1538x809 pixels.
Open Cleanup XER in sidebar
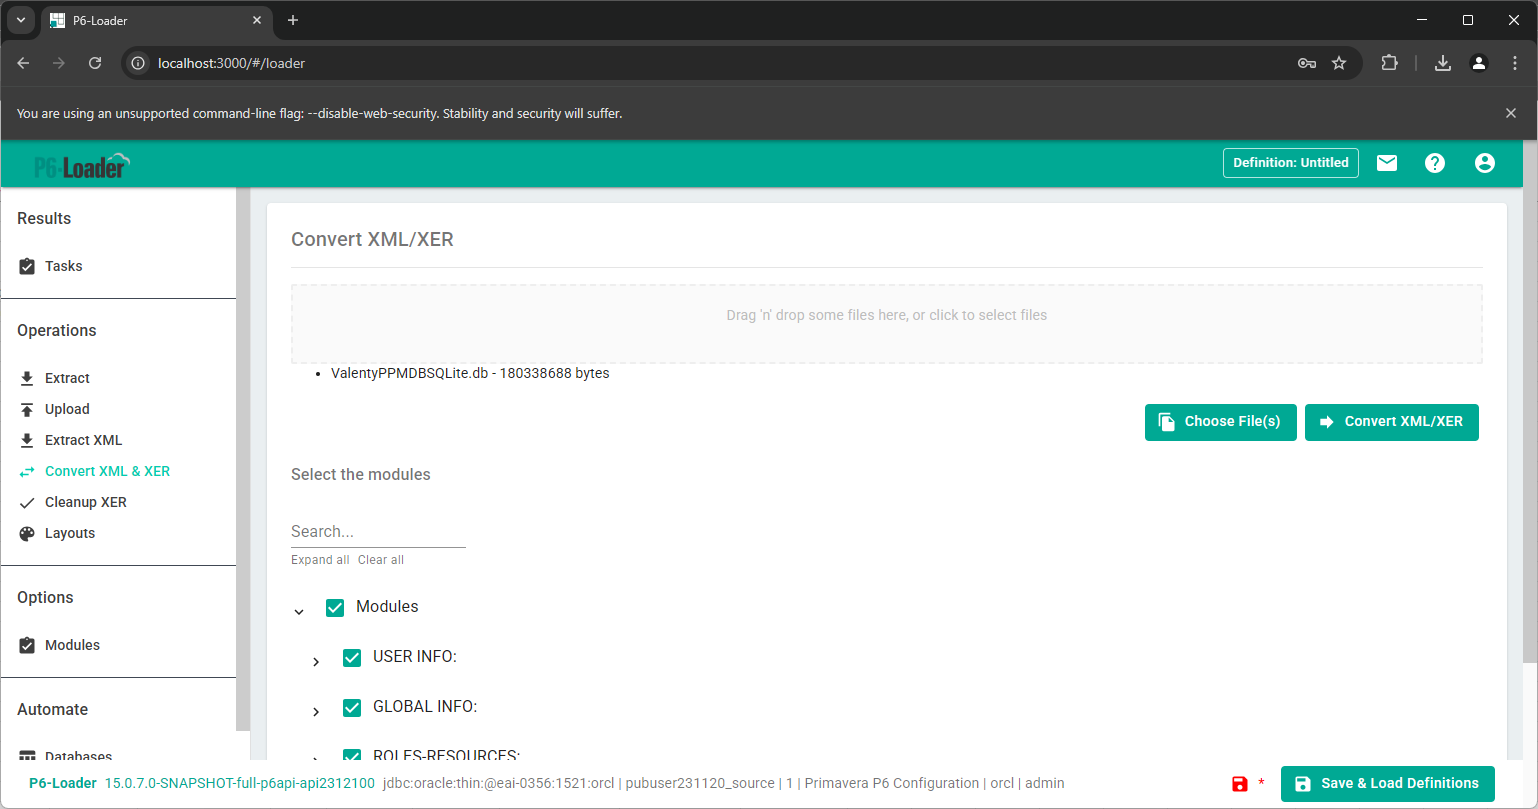pos(85,502)
